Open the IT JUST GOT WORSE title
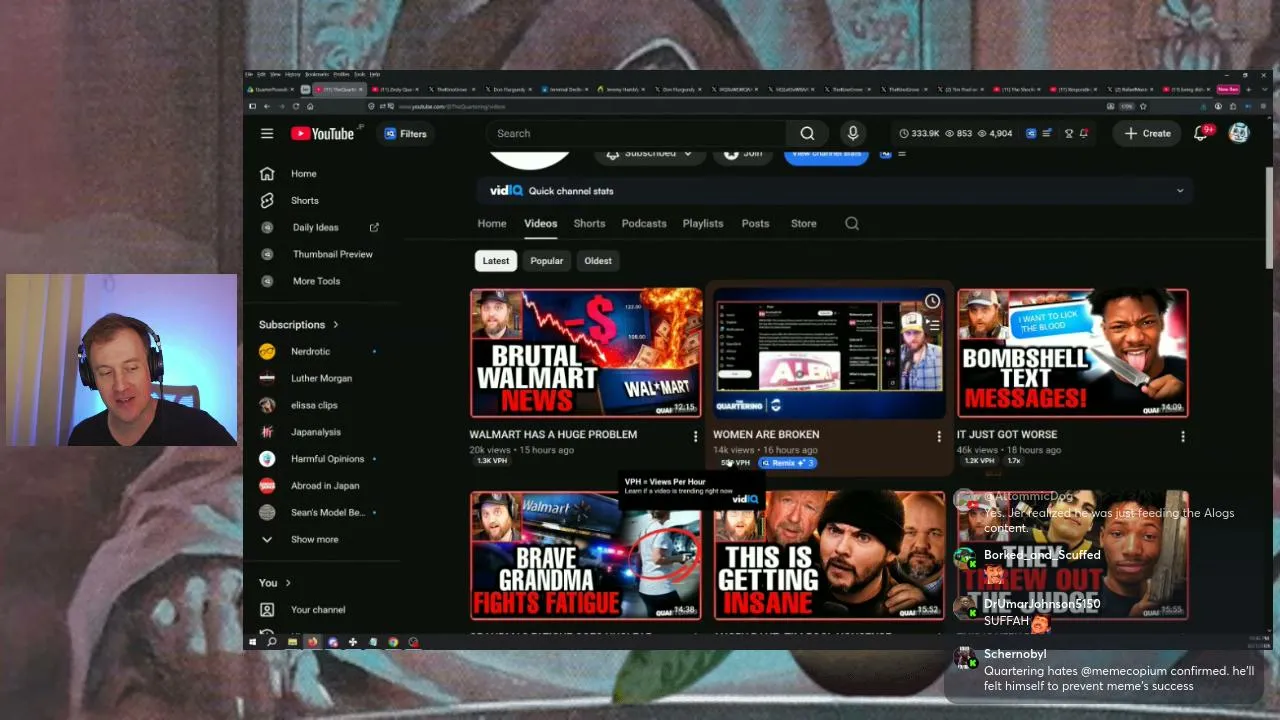Image resolution: width=1280 pixels, height=720 pixels. (1007, 435)
